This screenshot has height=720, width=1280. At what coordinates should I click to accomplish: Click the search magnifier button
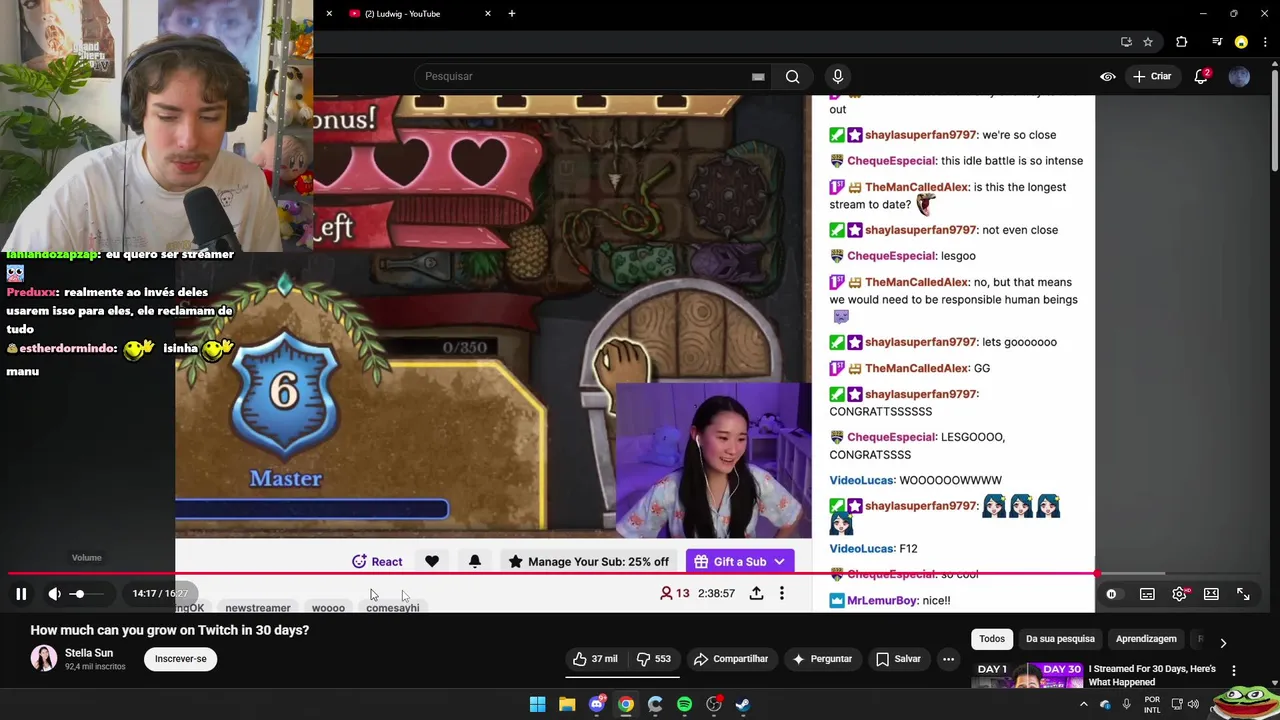click(x=792, y=76)
